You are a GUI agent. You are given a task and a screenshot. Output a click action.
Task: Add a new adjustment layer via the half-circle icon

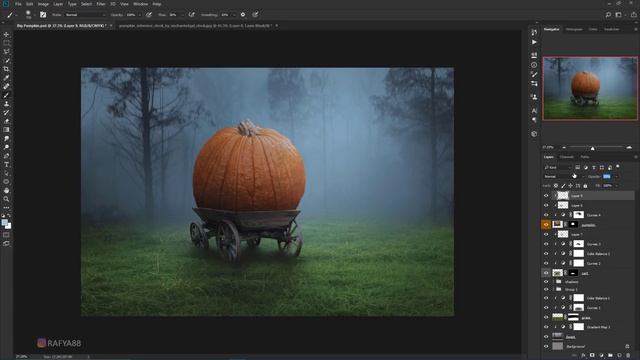coord(601,356)
